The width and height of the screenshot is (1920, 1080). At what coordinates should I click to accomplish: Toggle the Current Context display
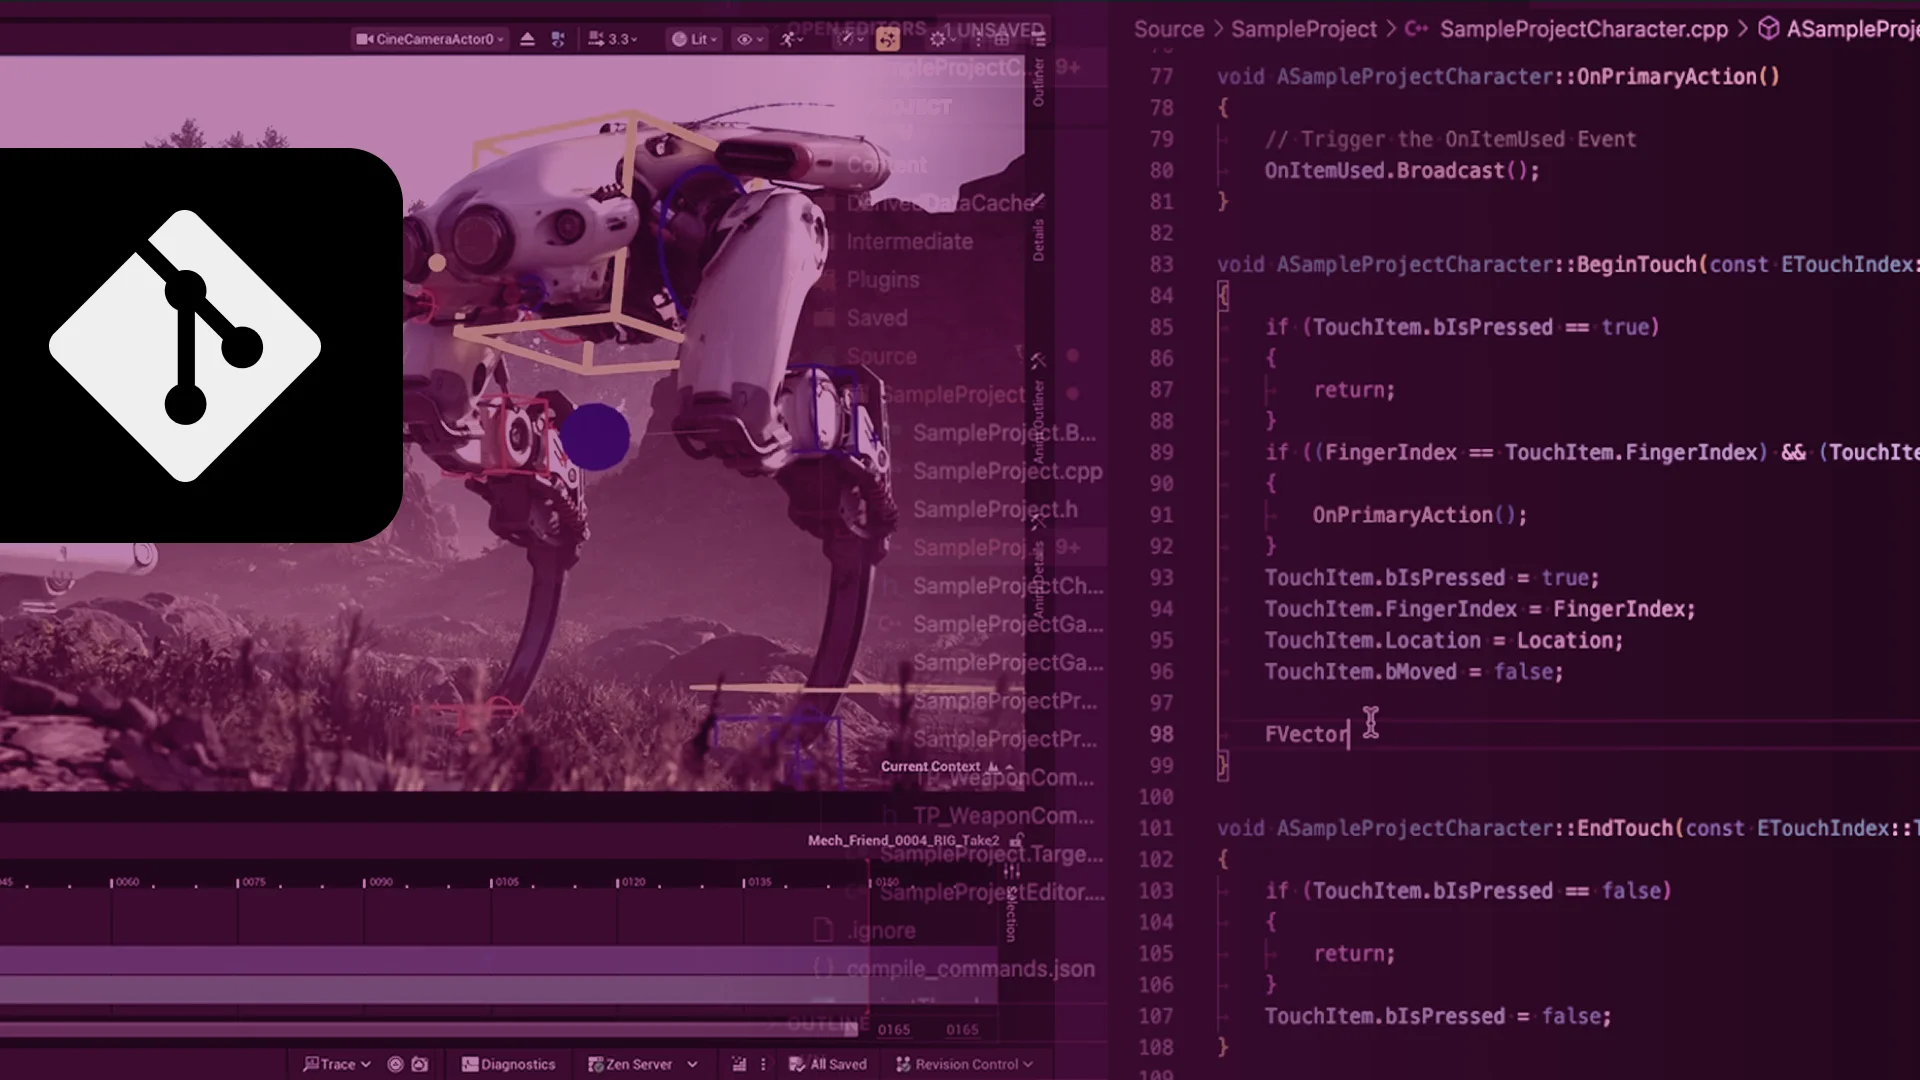click(x=930, y=766)
